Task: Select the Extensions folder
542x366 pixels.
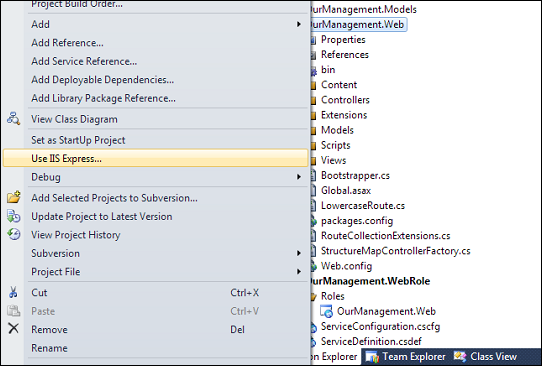Action: click(344, 115)
